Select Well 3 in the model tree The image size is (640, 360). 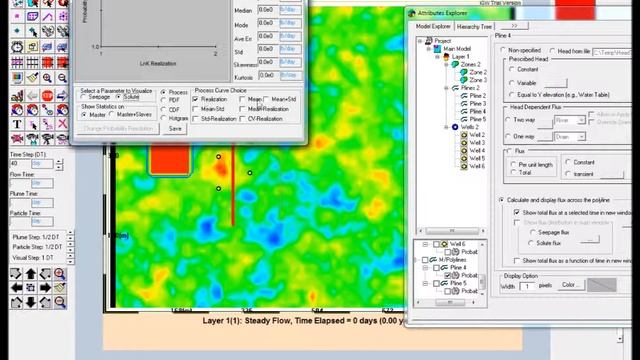pos(477,142)
